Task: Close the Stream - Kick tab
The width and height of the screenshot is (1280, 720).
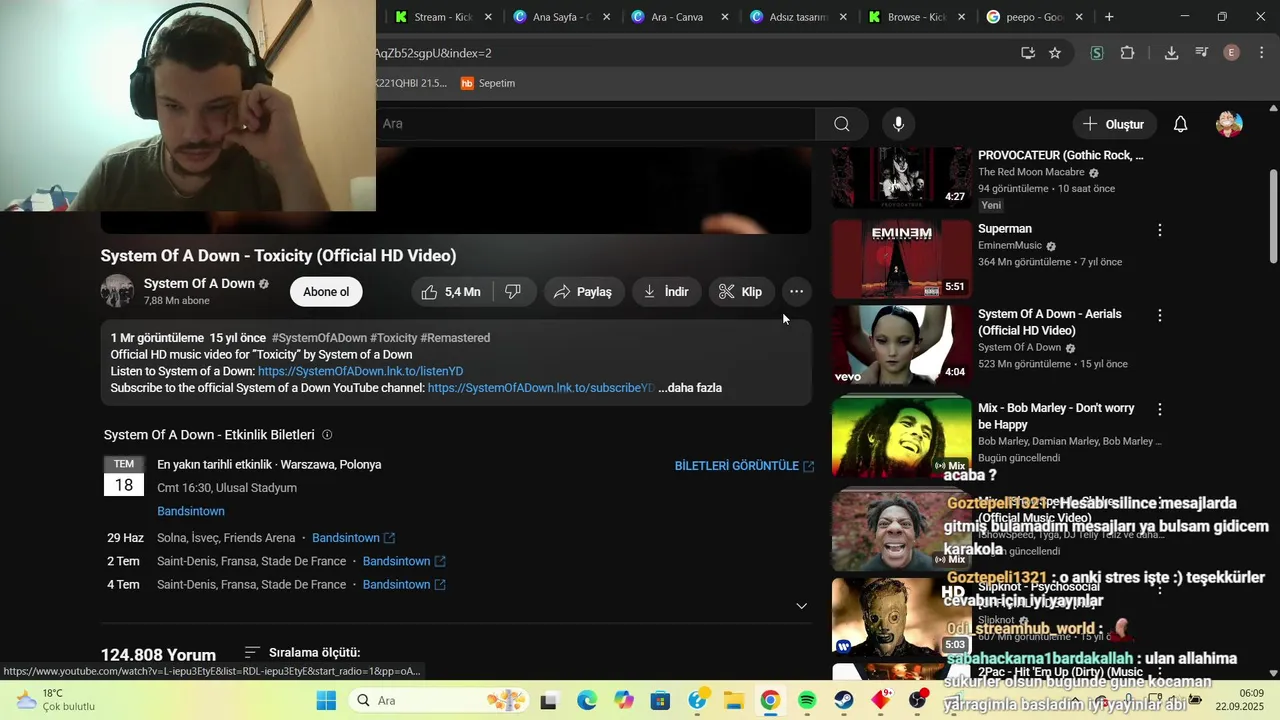Action: click(x=488, y=17)
